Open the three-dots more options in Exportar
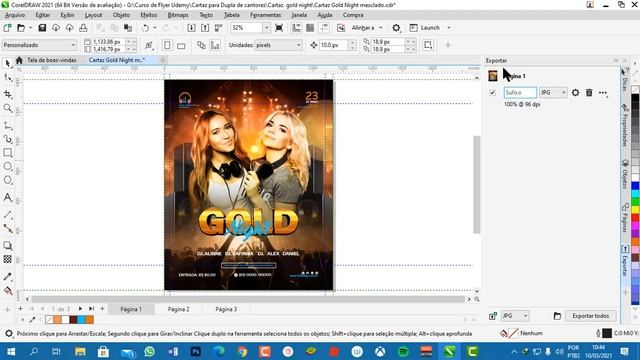The height and width of the screenshot is (360, 640). [x=603, y=93]
